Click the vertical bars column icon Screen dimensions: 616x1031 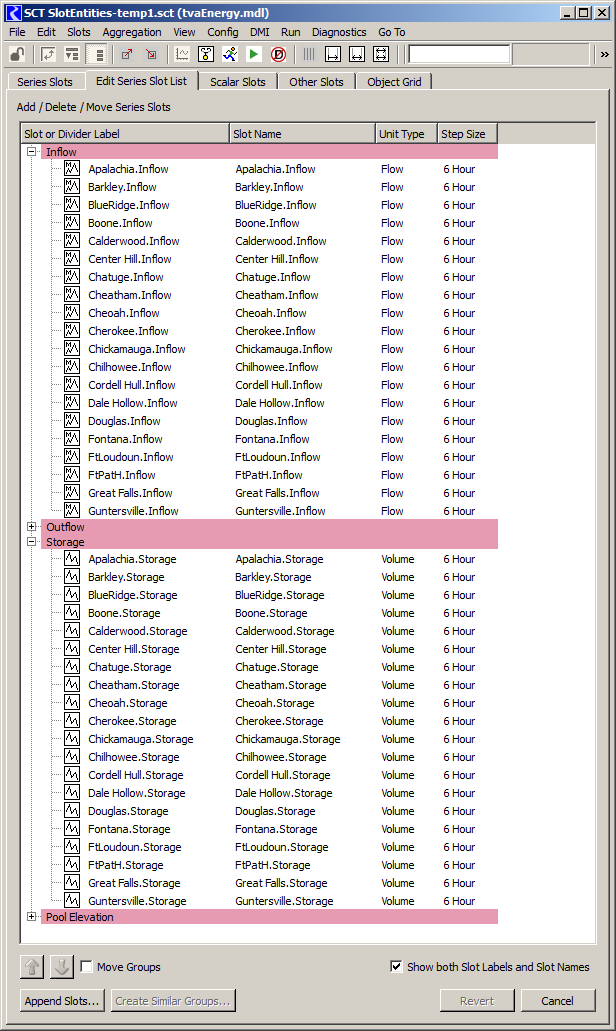pos(309,55)
